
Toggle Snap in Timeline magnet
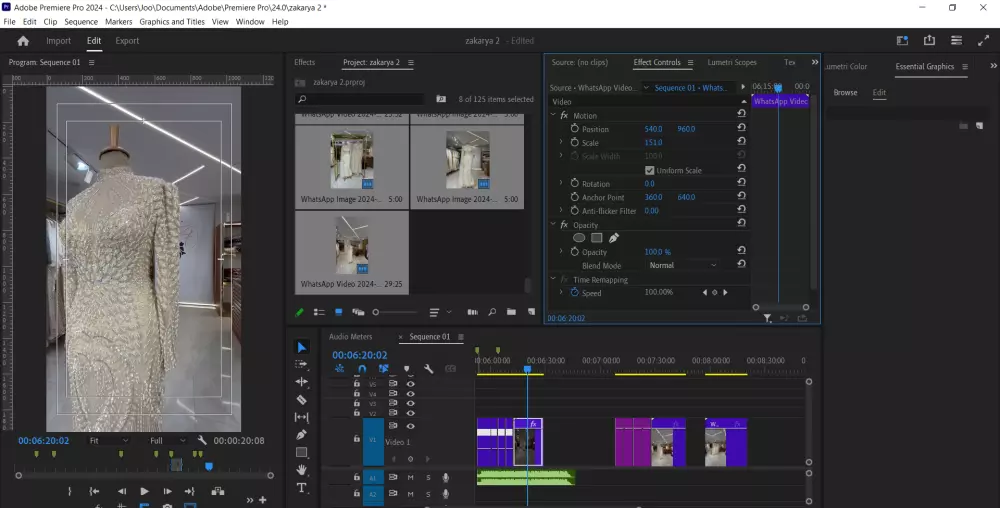pyautogui.click(x=362, y=369)
